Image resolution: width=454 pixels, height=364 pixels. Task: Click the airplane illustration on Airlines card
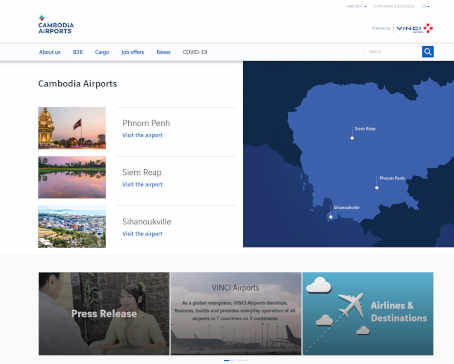pos(351,304)
